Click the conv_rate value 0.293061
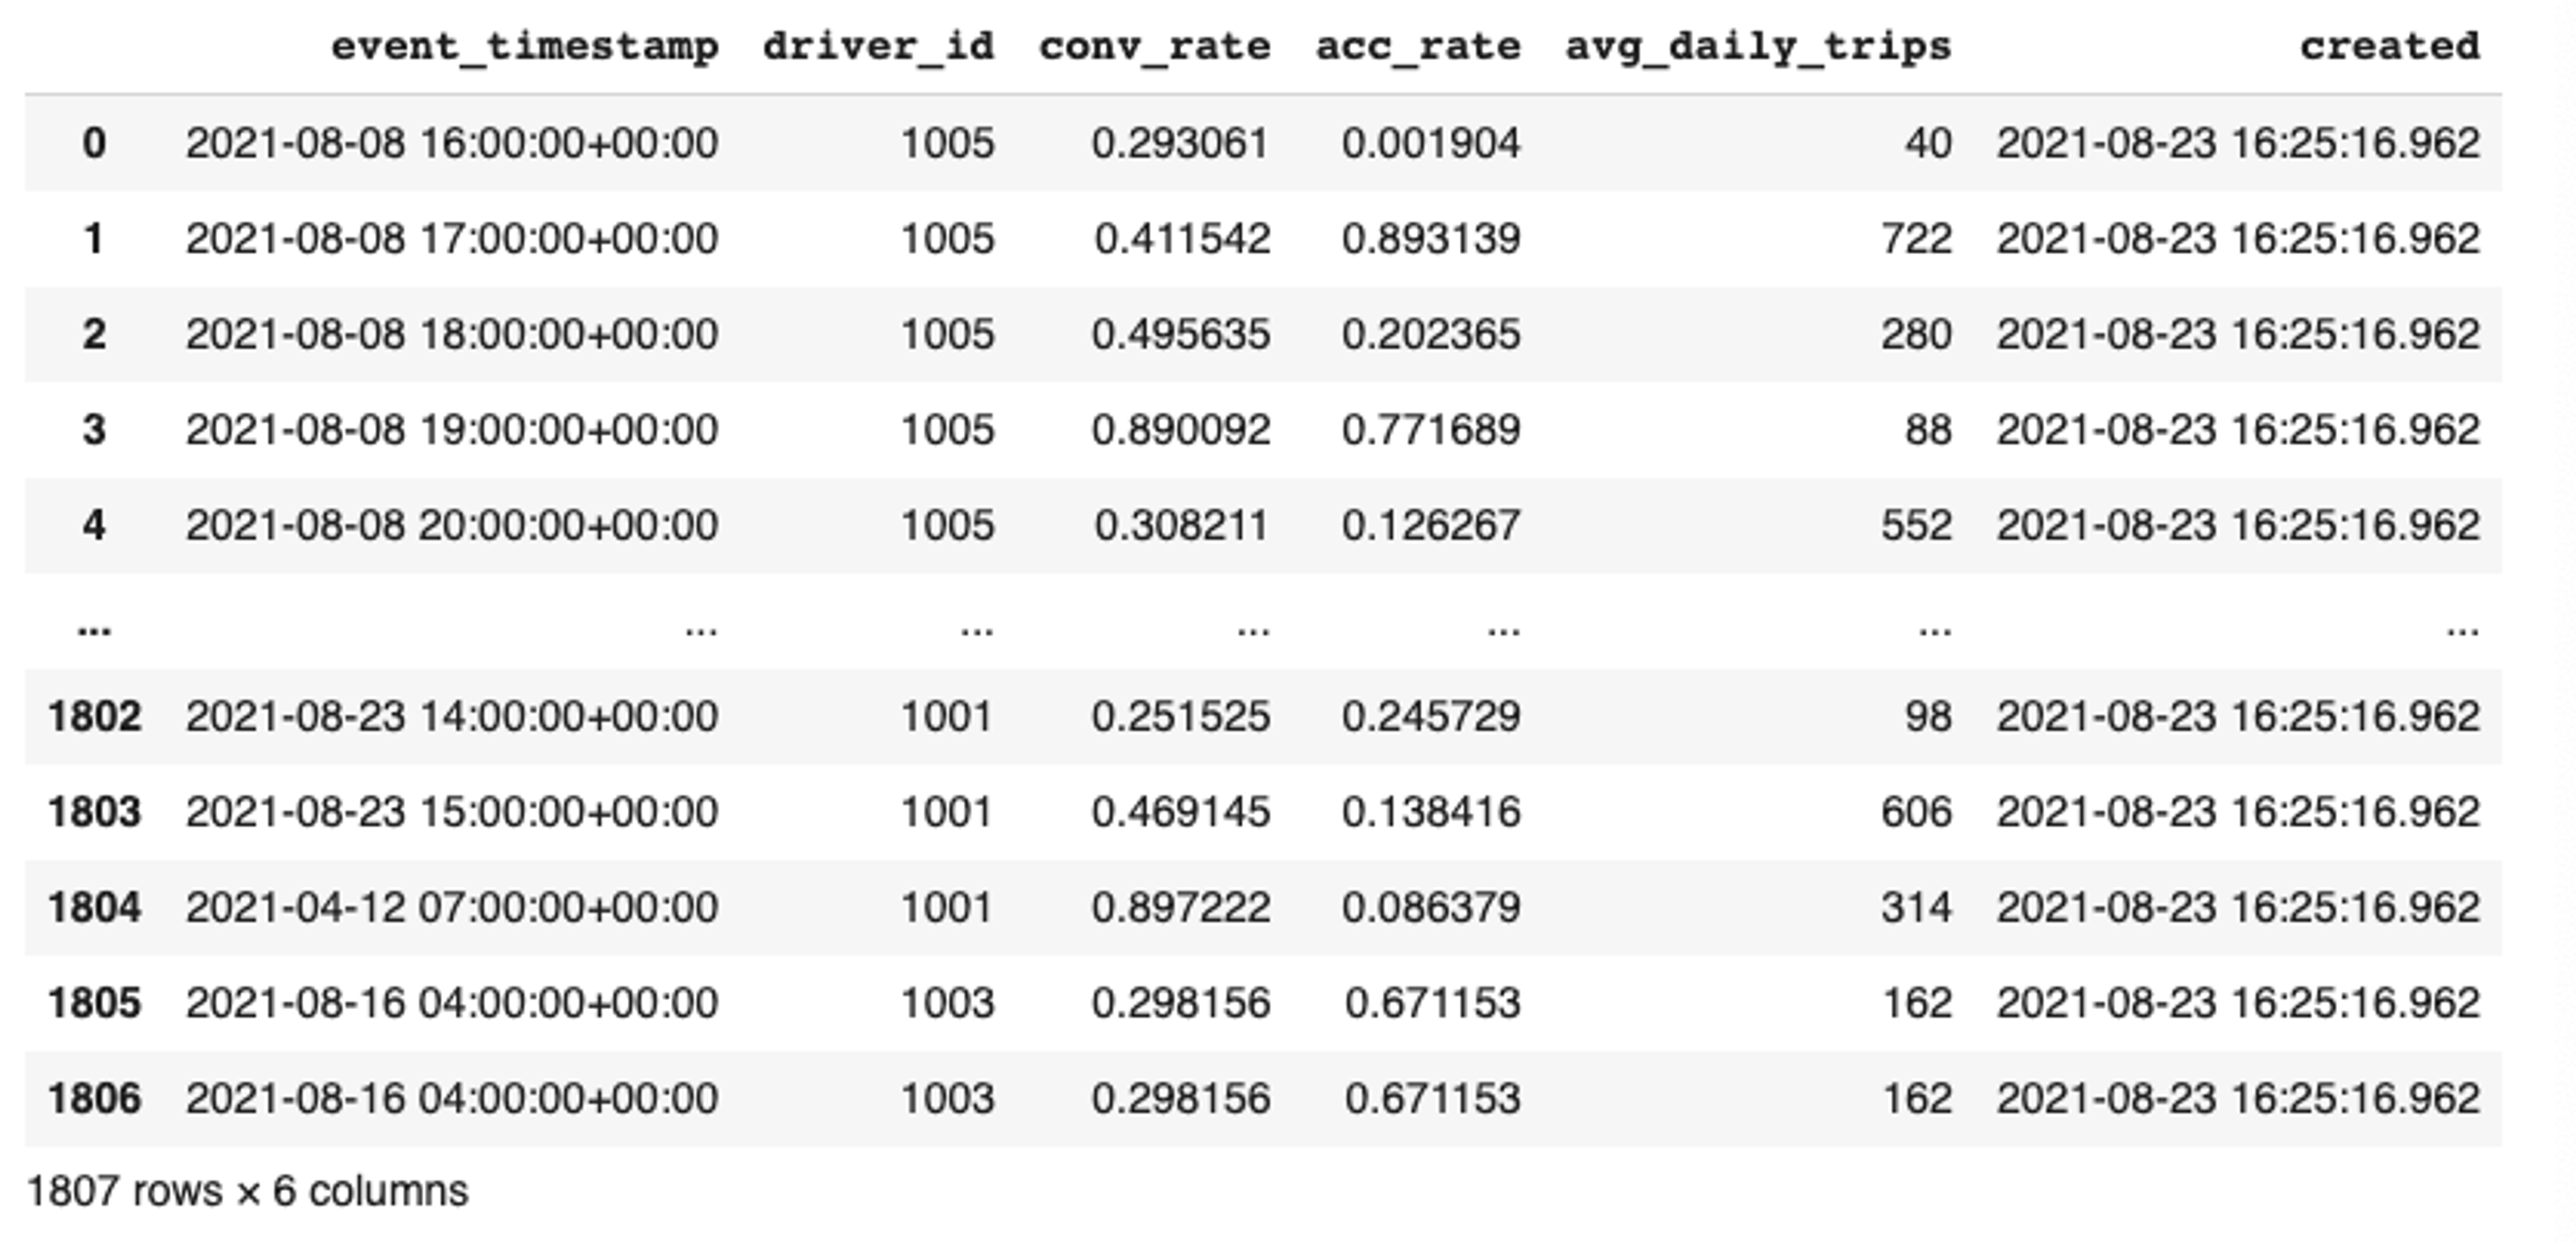This screenshot has width=2576, height=1242. tap(1180, 143)
